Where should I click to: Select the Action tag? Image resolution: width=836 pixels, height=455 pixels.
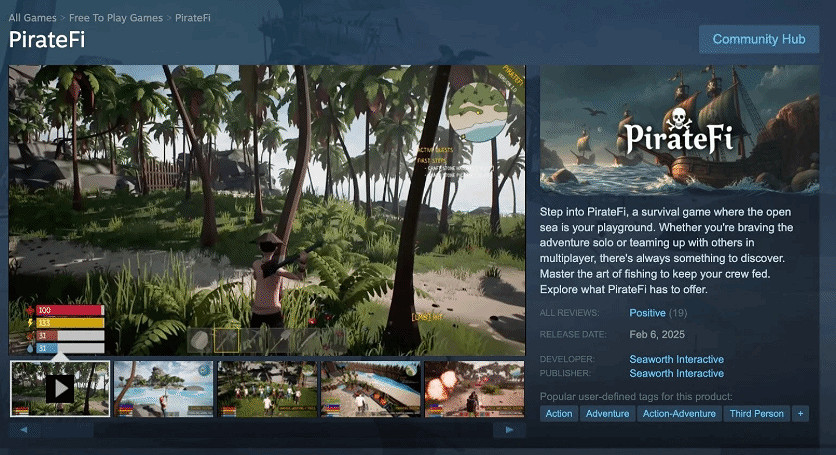coord(559,414)
